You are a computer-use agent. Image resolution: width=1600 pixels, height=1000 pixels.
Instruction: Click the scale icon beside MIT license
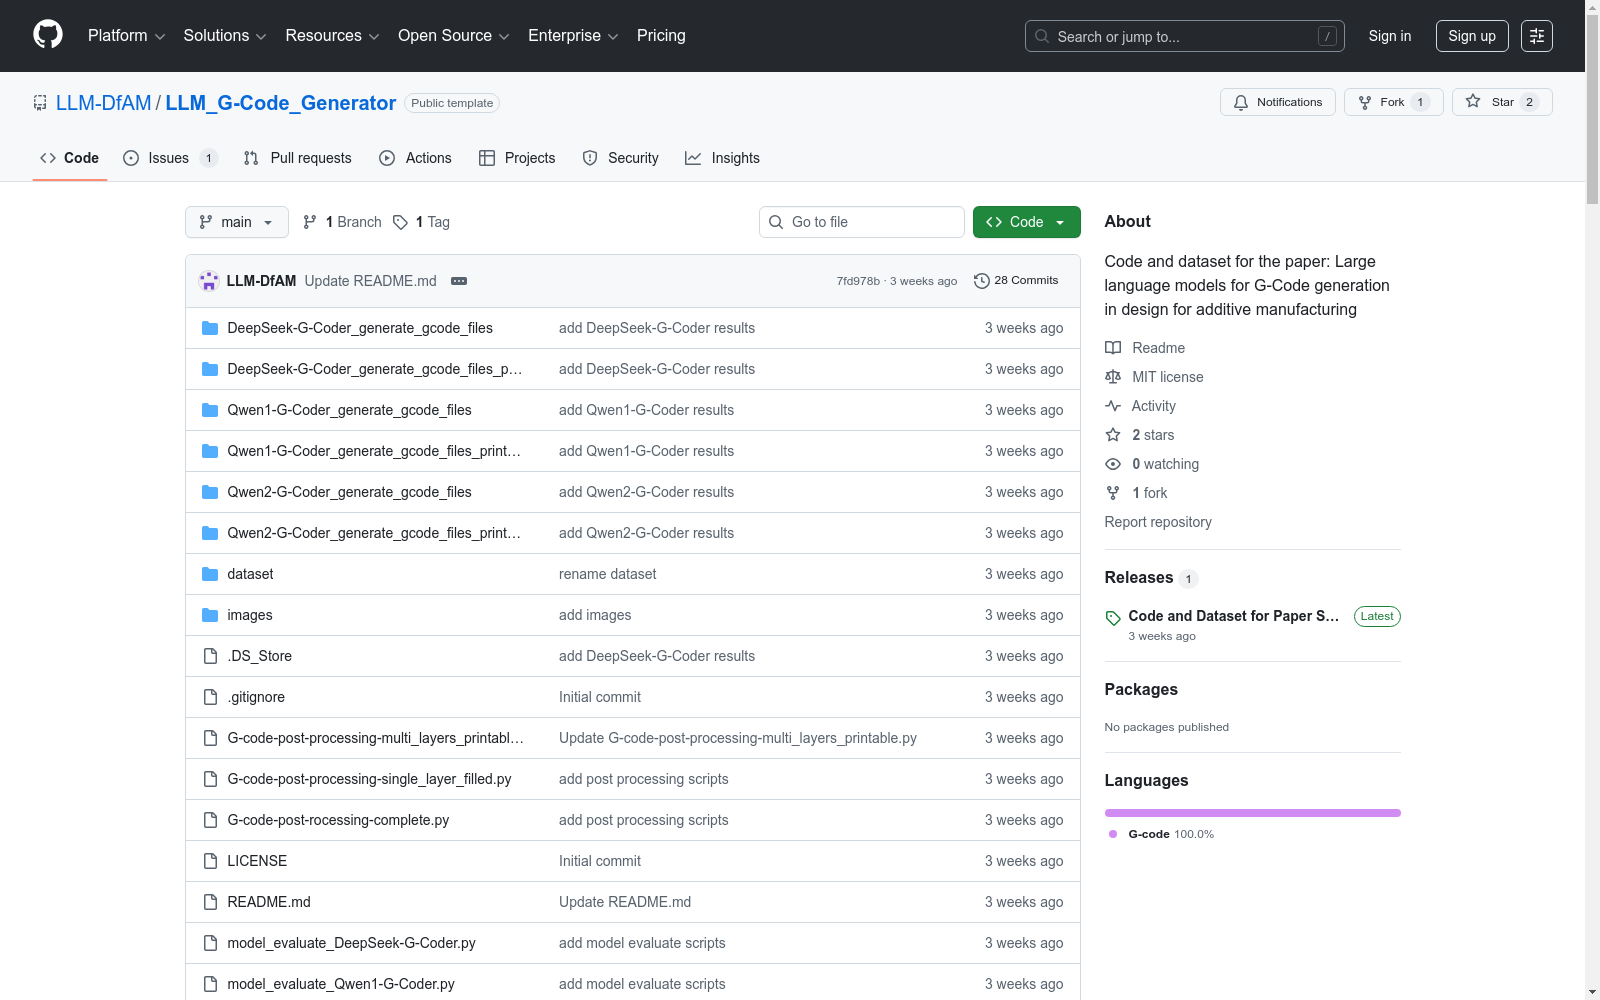click(1113, 377)
